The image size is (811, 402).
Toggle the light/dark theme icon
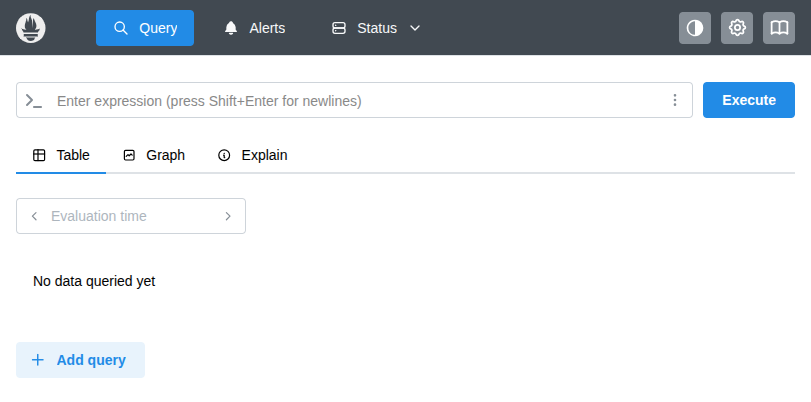click(x=695, y=28)
